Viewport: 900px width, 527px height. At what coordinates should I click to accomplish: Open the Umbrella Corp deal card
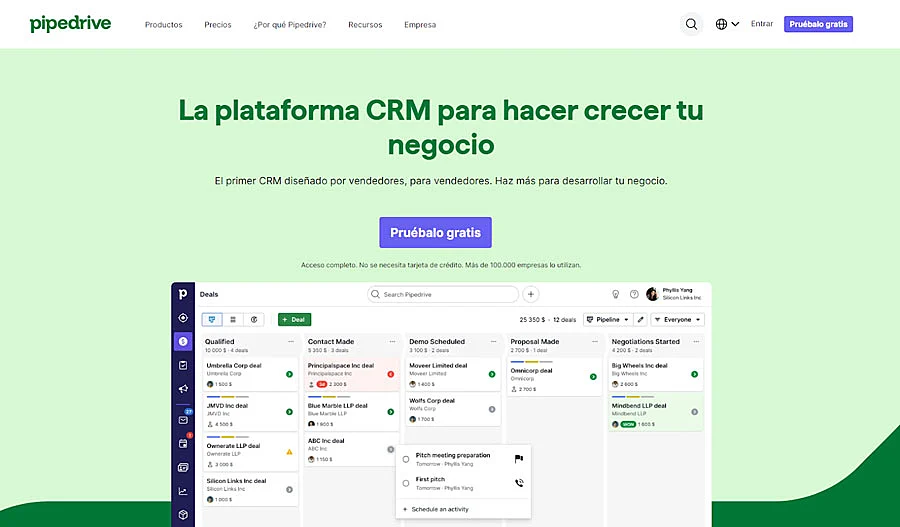[x=251, y=374]
